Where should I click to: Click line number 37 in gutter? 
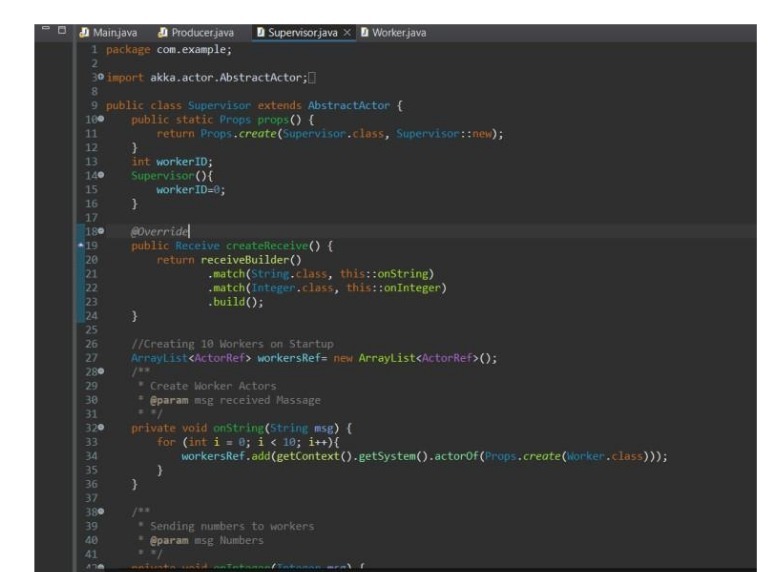coord(92,498)
